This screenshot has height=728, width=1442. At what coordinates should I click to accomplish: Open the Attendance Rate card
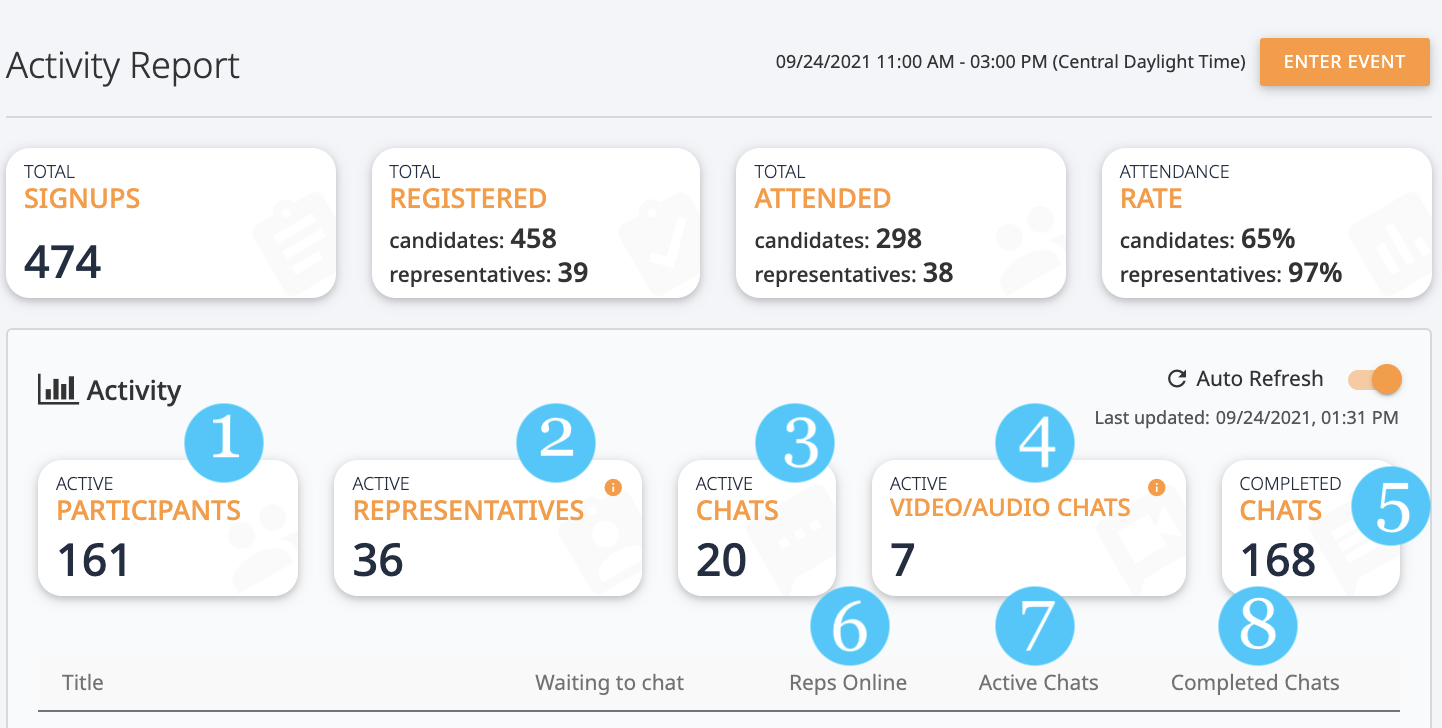point(1267,223)
